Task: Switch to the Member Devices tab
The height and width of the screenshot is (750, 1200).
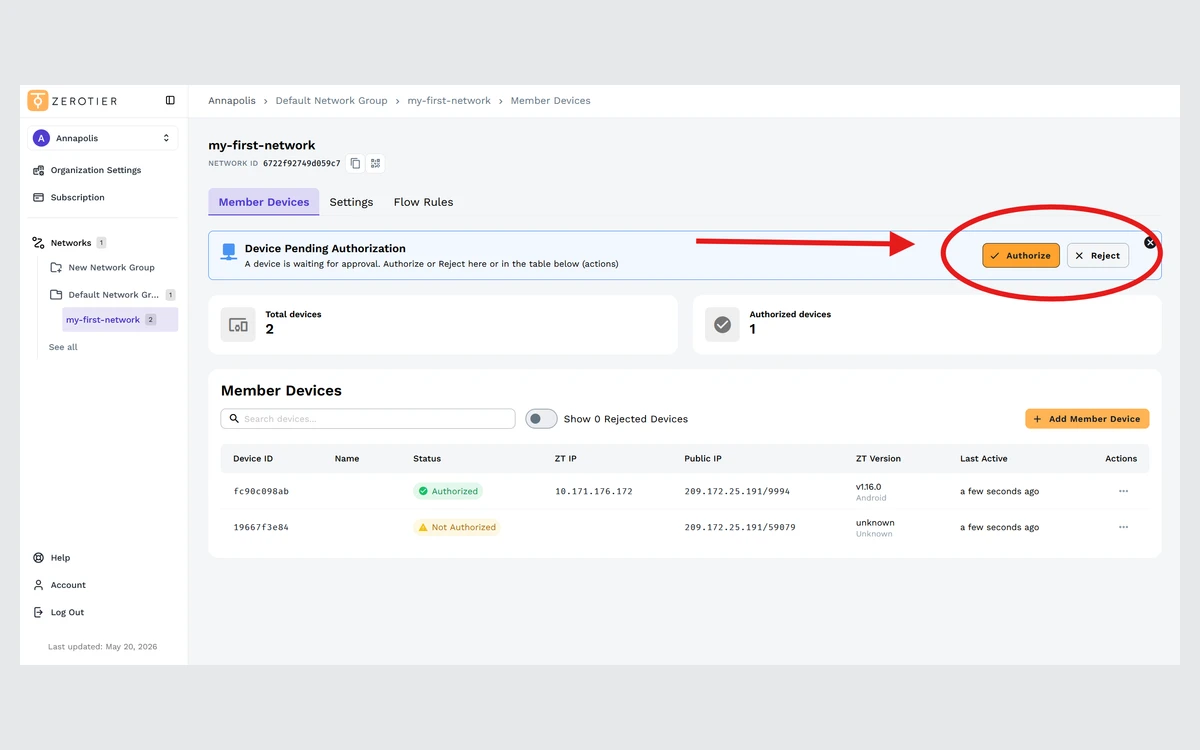Action: 264,202
